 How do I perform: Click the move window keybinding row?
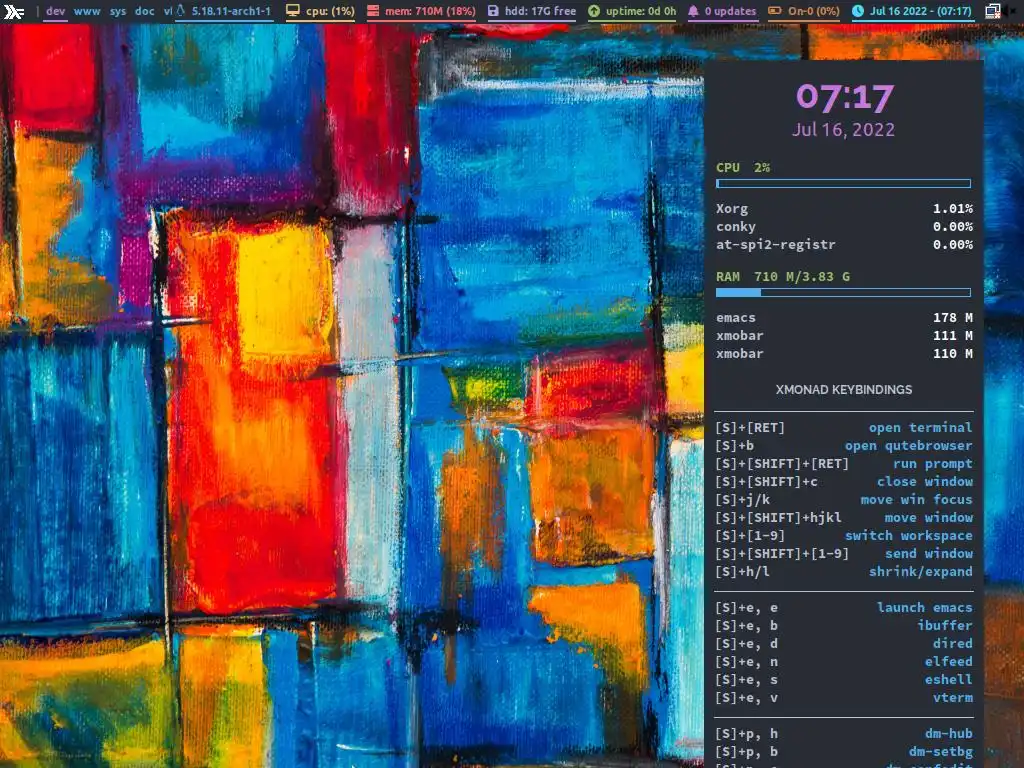(x=844, y=518)
